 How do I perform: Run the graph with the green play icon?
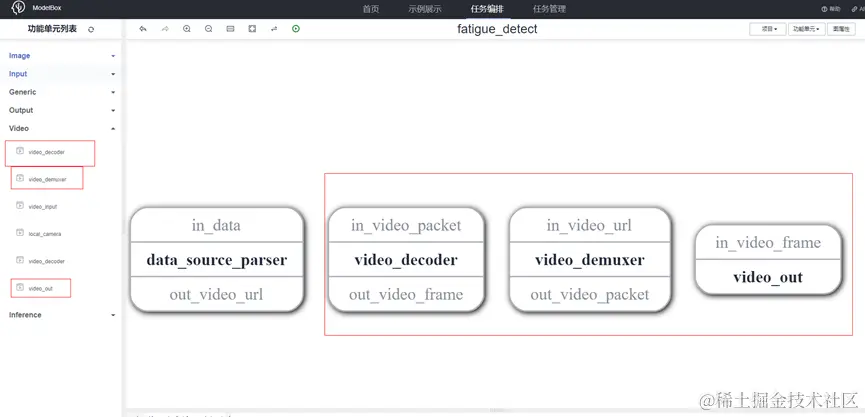(296, 29)
